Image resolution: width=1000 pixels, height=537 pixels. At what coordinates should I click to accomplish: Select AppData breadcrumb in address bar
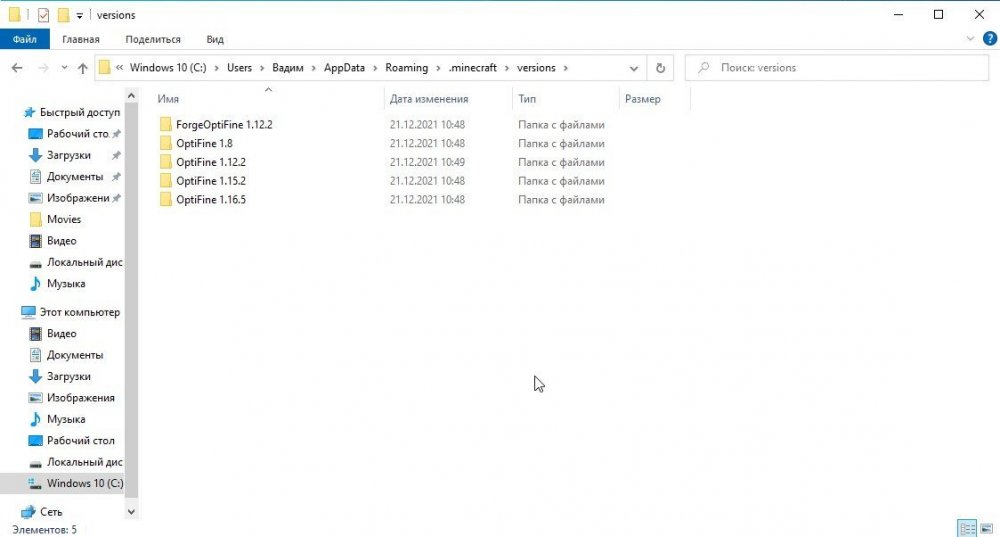point(344,68)
